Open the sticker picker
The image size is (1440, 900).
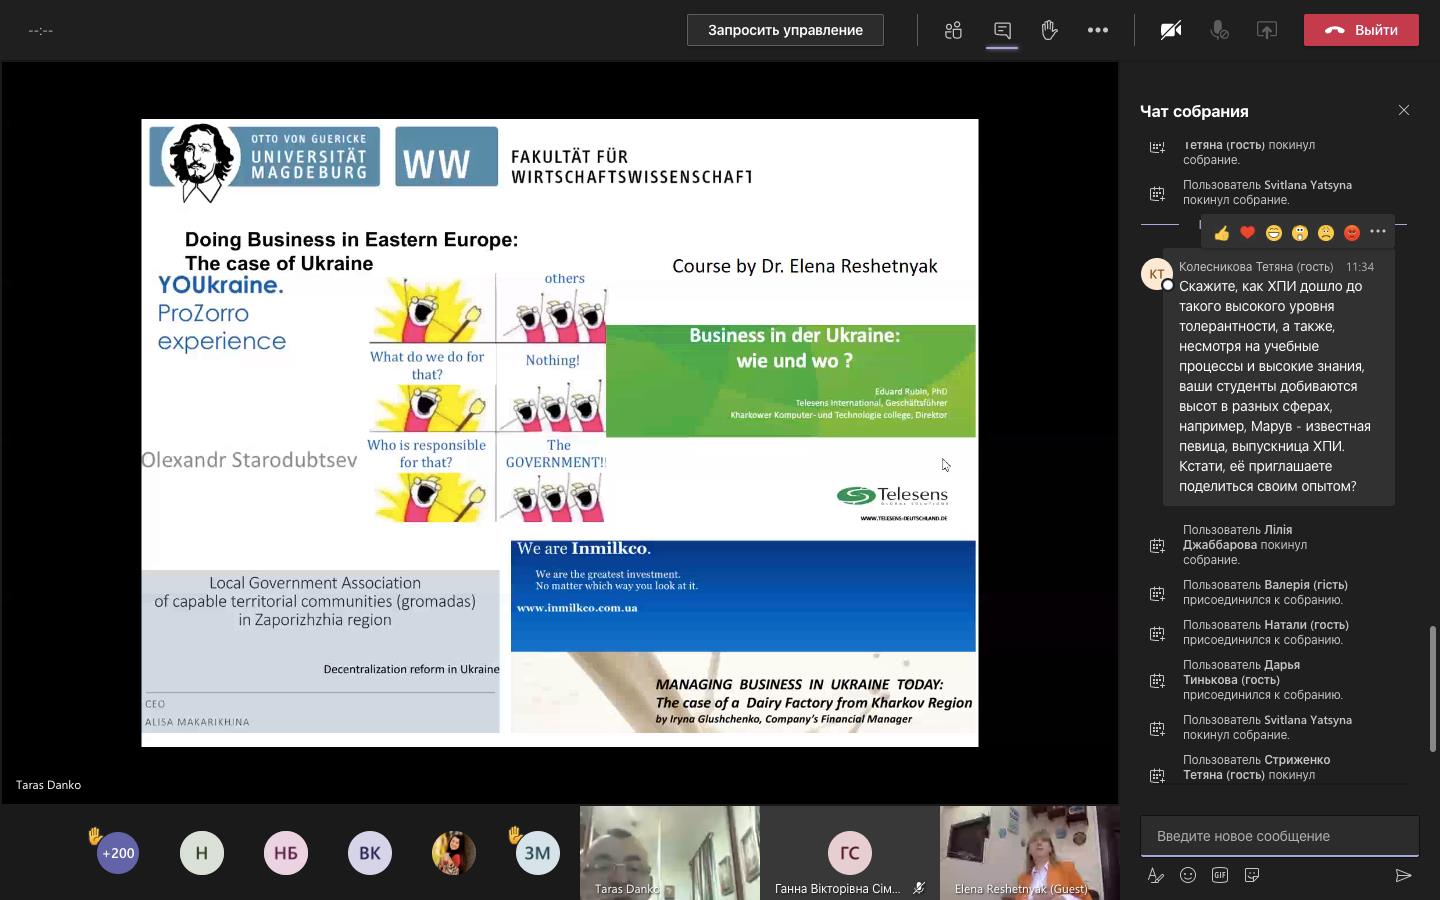pos(1252,875)
